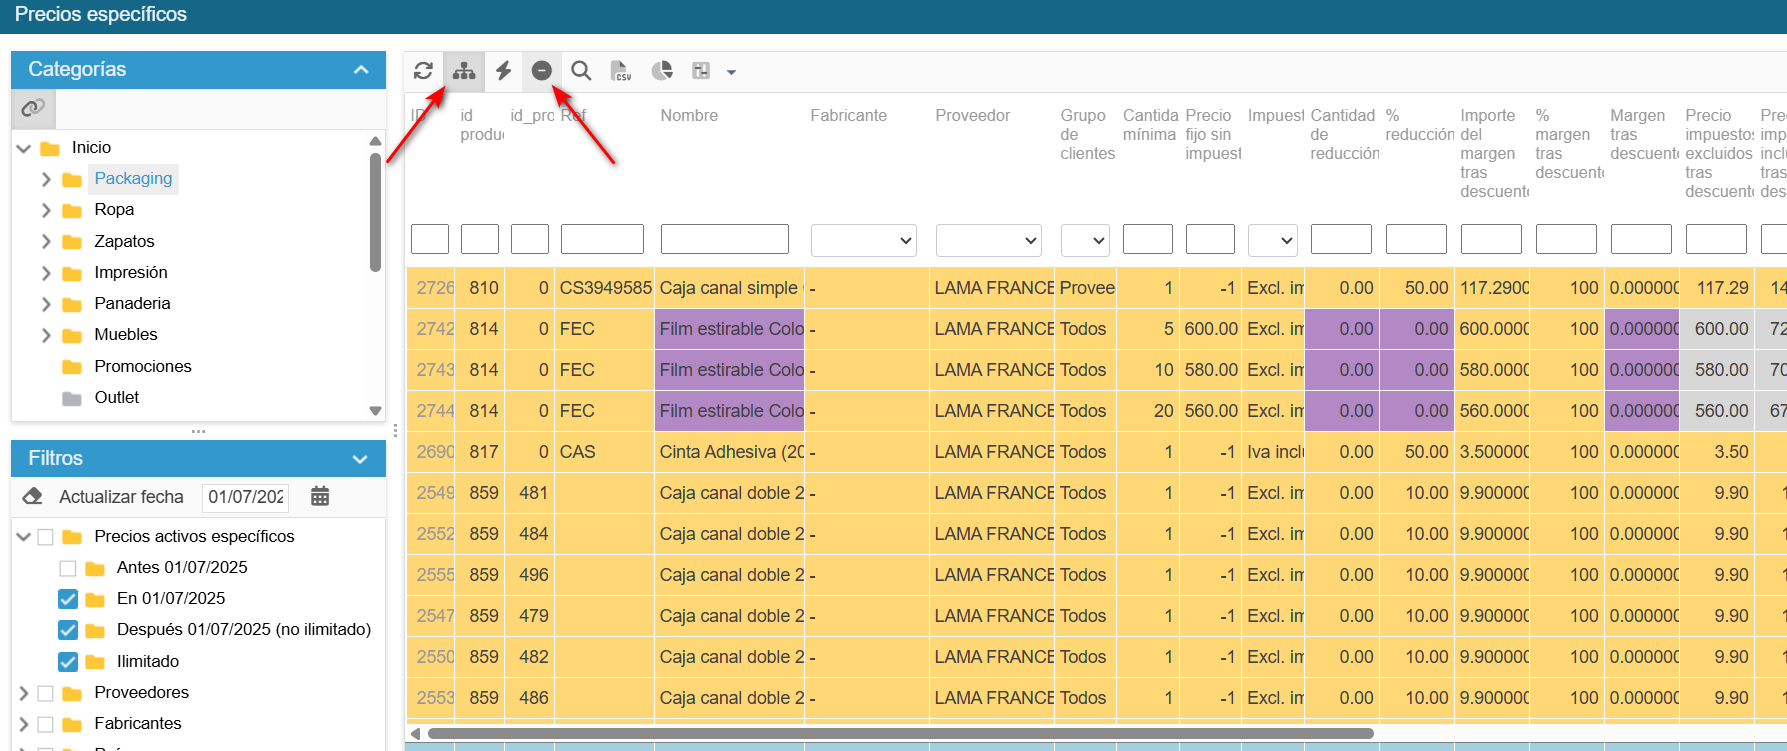Click the lightning bolt quick action icon
Image resolution: width=1787 pixels, height=751 pixels.
pos(504,71)
